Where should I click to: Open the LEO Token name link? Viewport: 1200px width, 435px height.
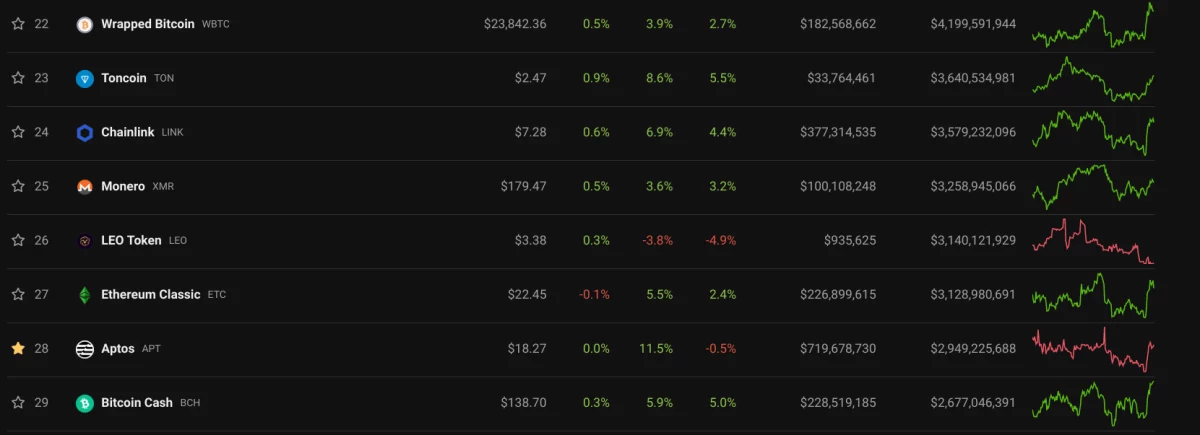tap(131, 240)
